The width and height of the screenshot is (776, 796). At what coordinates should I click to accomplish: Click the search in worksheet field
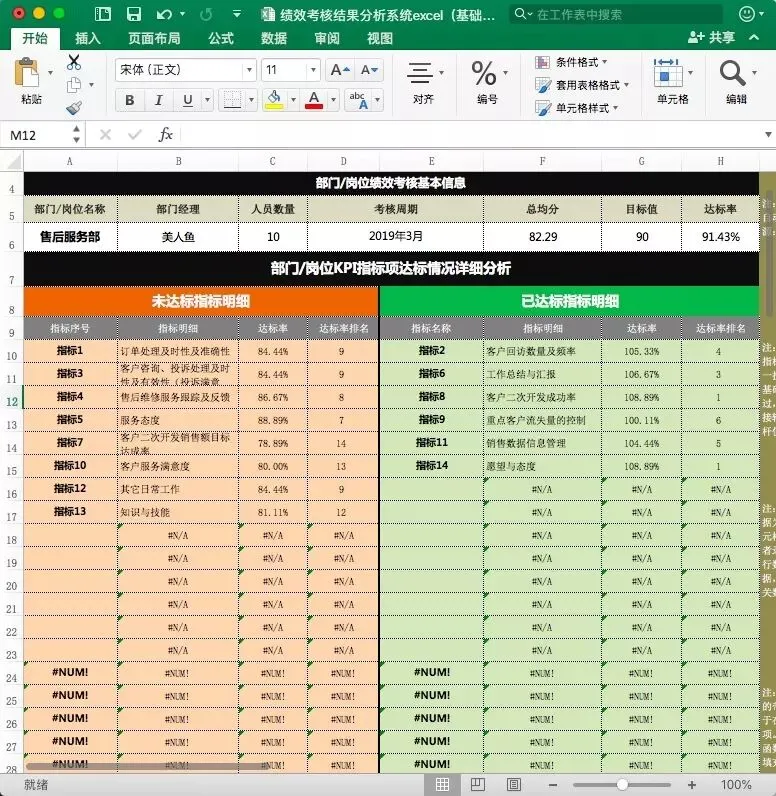pyautogui.click(x=616, y=14)
